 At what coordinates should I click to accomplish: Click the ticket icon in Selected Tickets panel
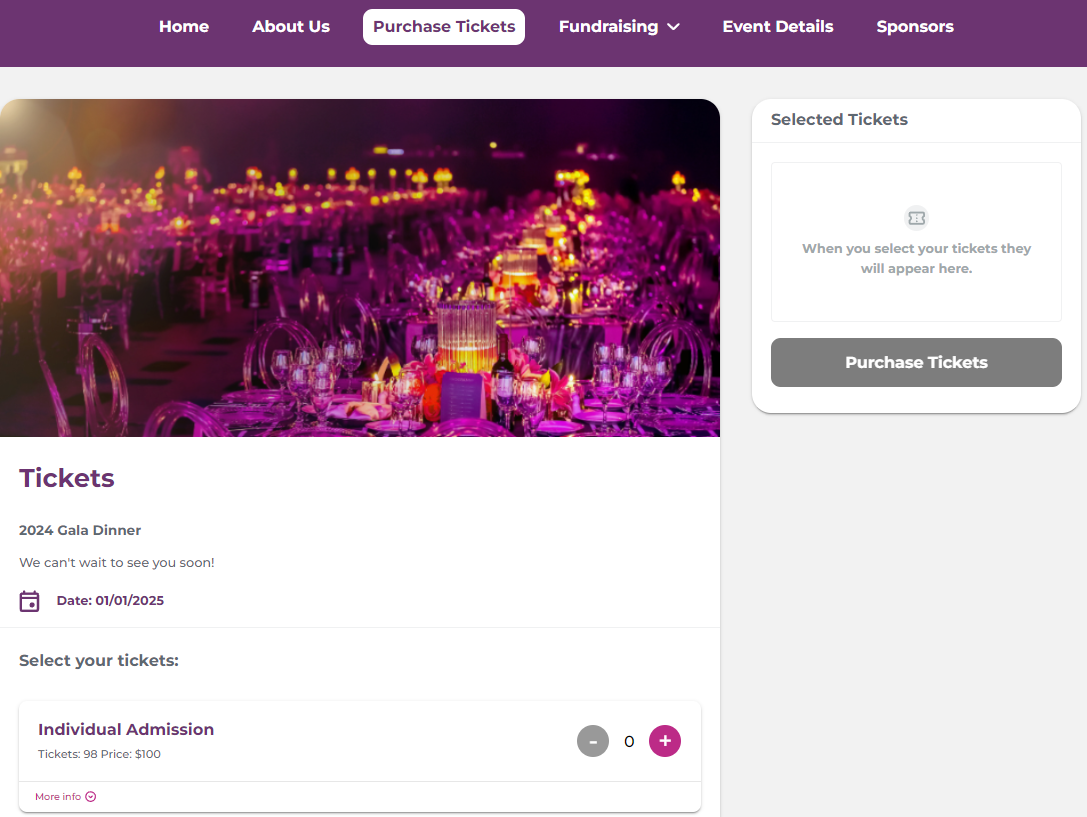916,217
